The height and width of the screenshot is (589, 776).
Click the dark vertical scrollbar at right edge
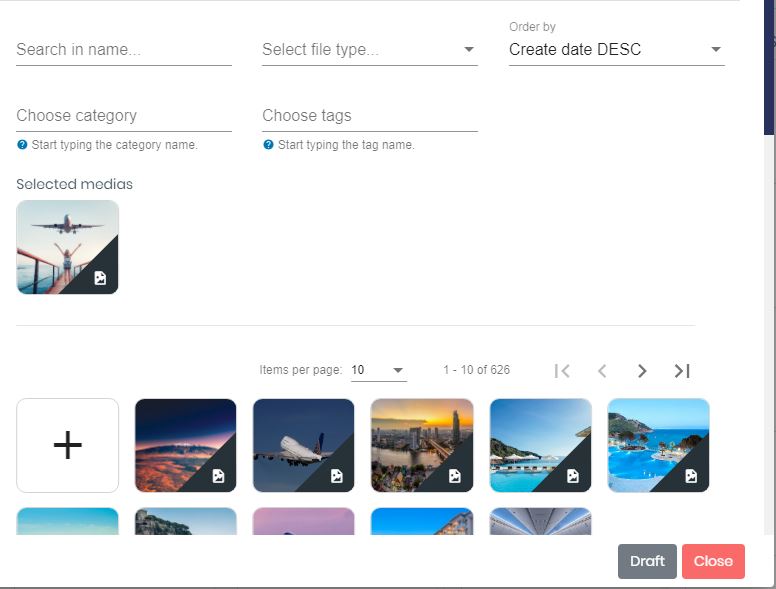[x=769, y=67]
